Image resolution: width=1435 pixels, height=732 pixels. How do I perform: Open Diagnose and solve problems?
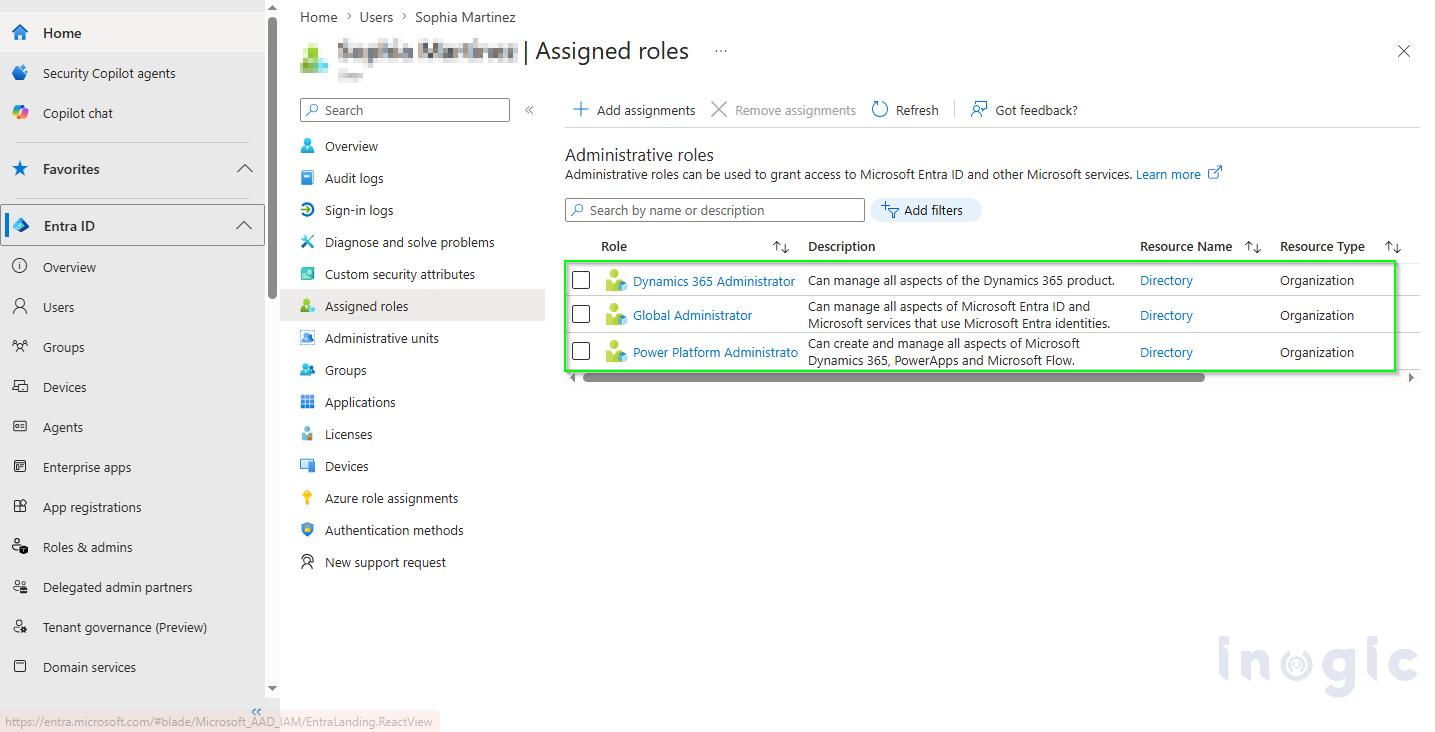[412, 242]
